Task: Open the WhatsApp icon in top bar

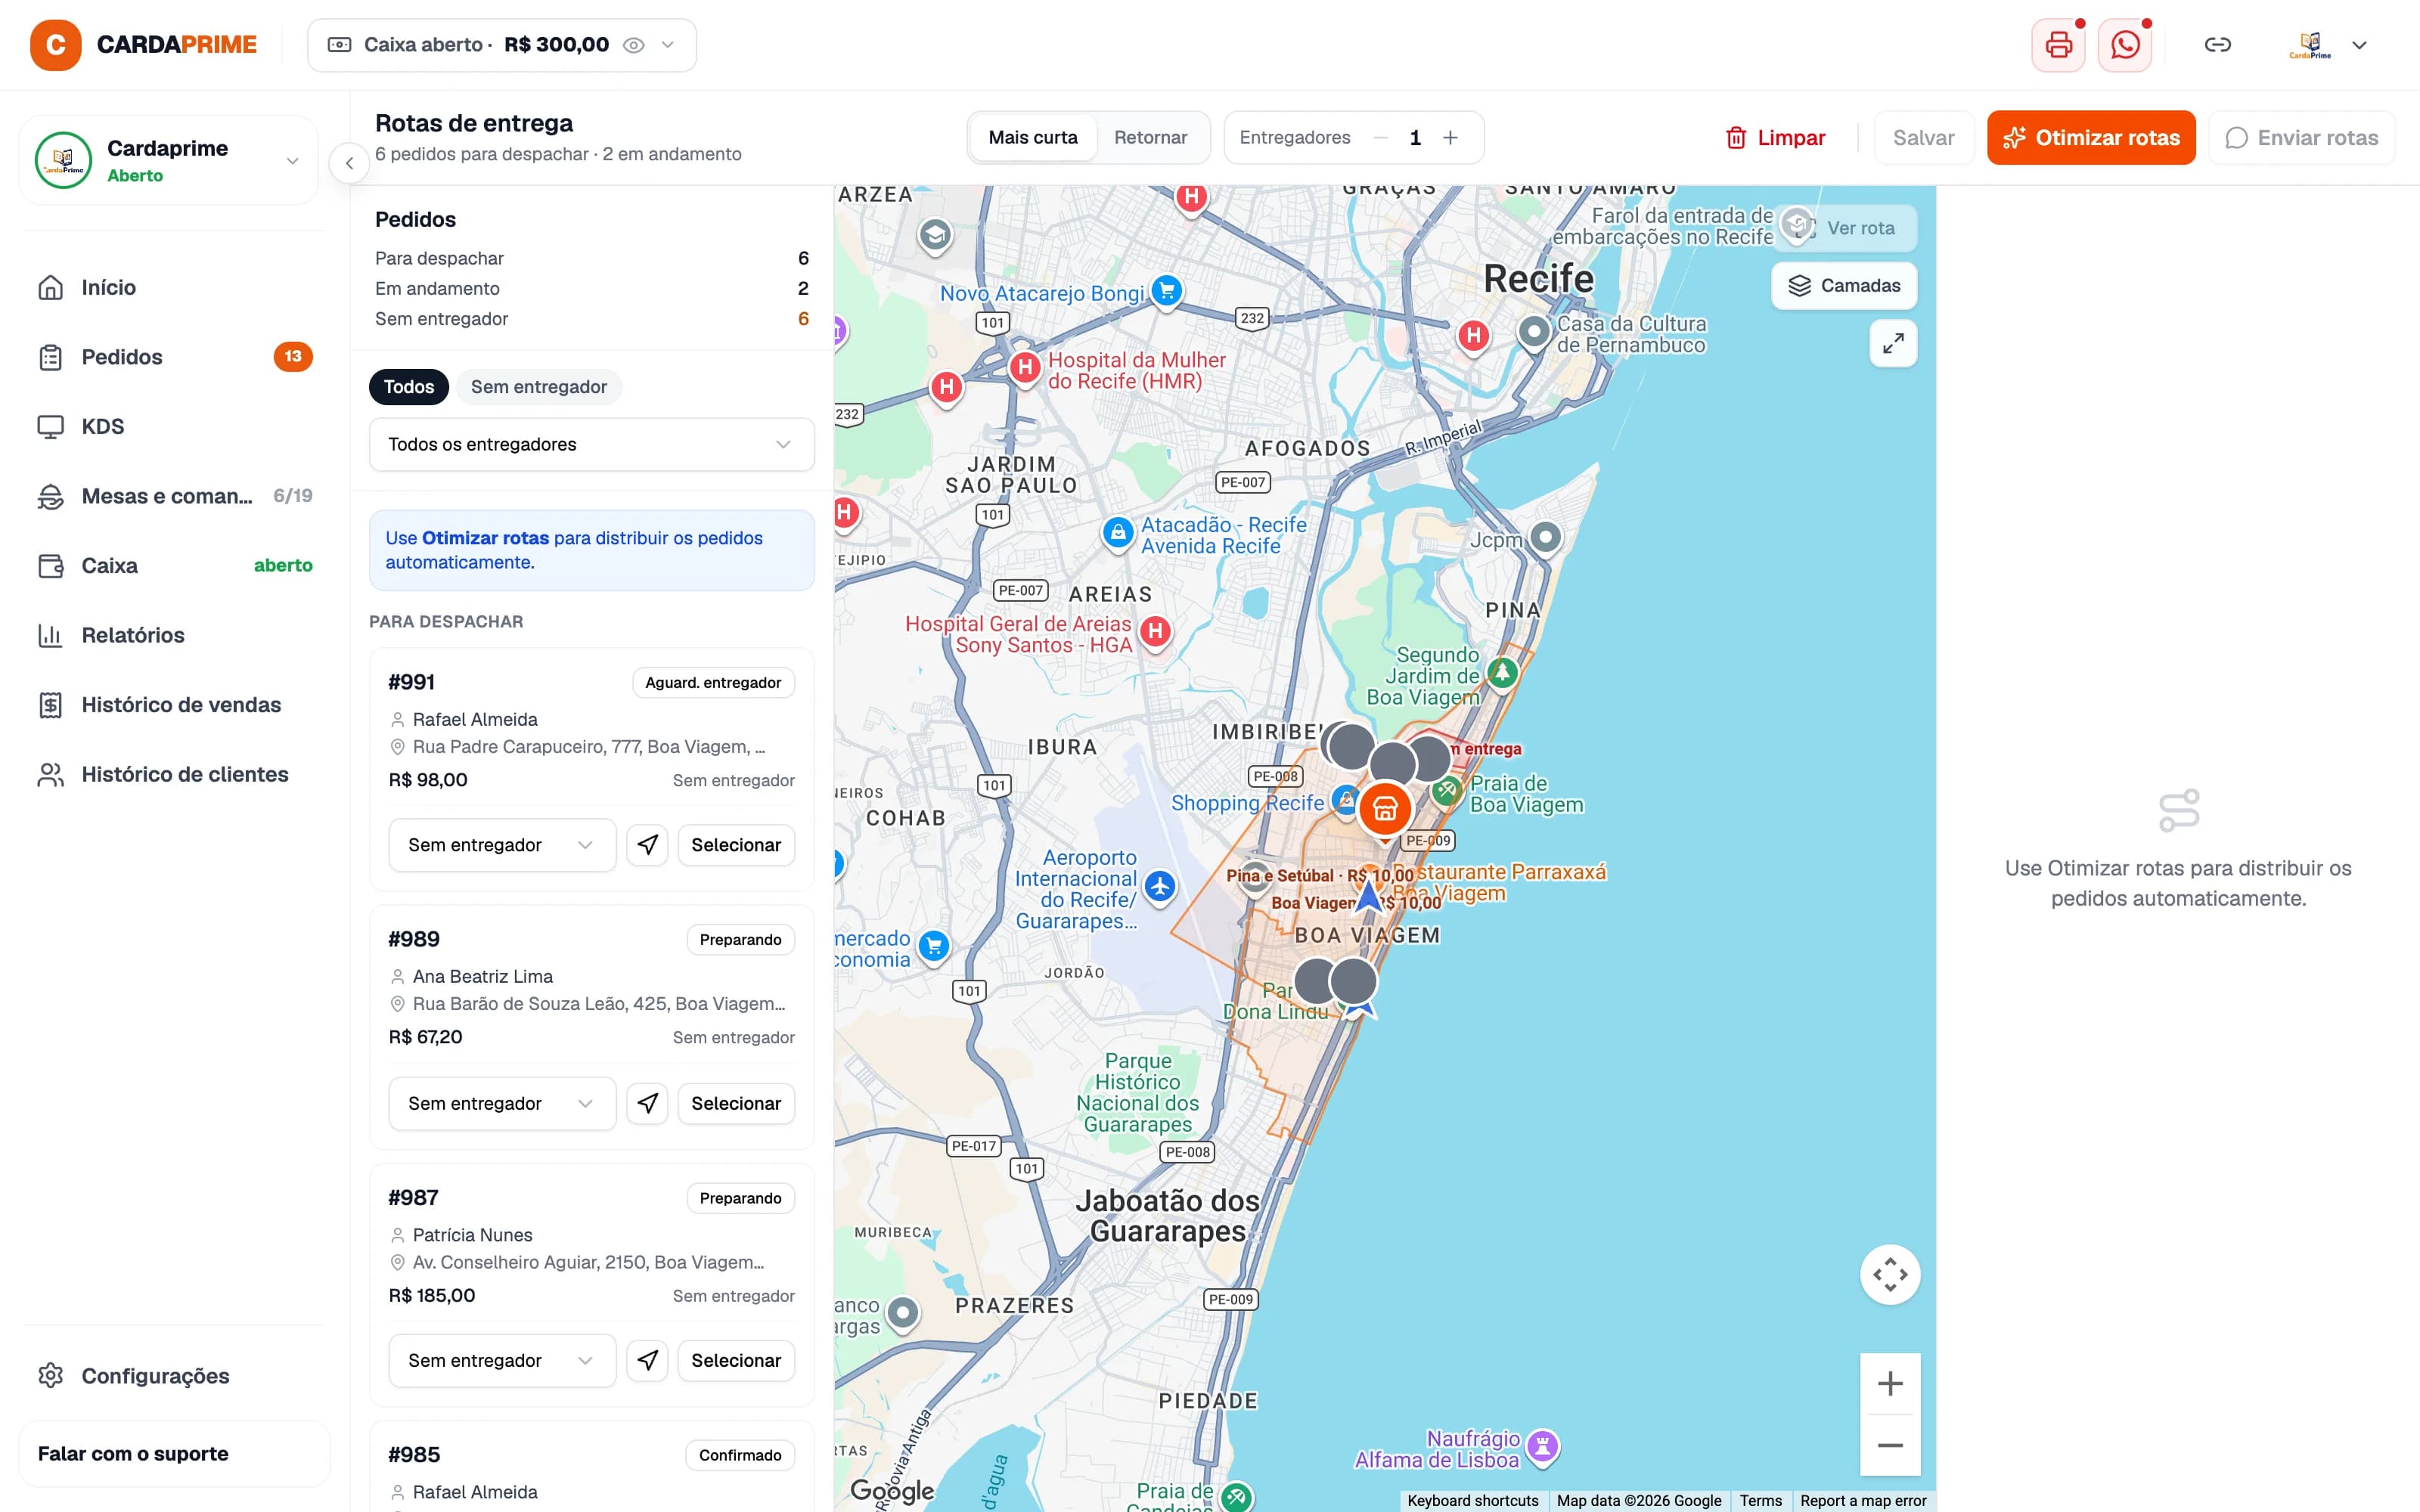Action: (x=2124, y=45)
